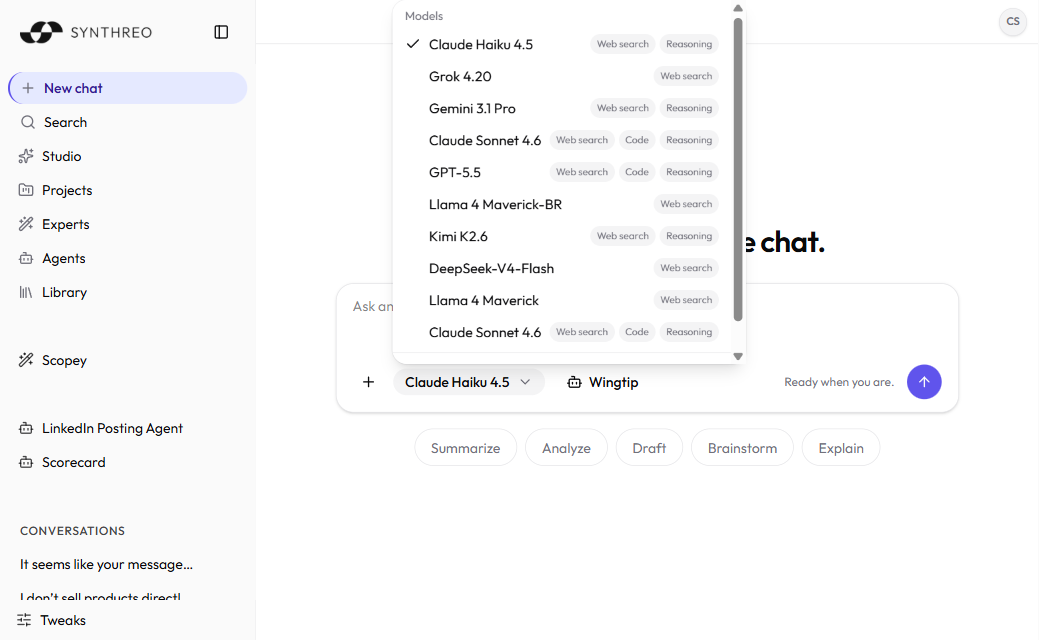
Task: Click the Agents robot icon
Action: [x=26, y=258]
